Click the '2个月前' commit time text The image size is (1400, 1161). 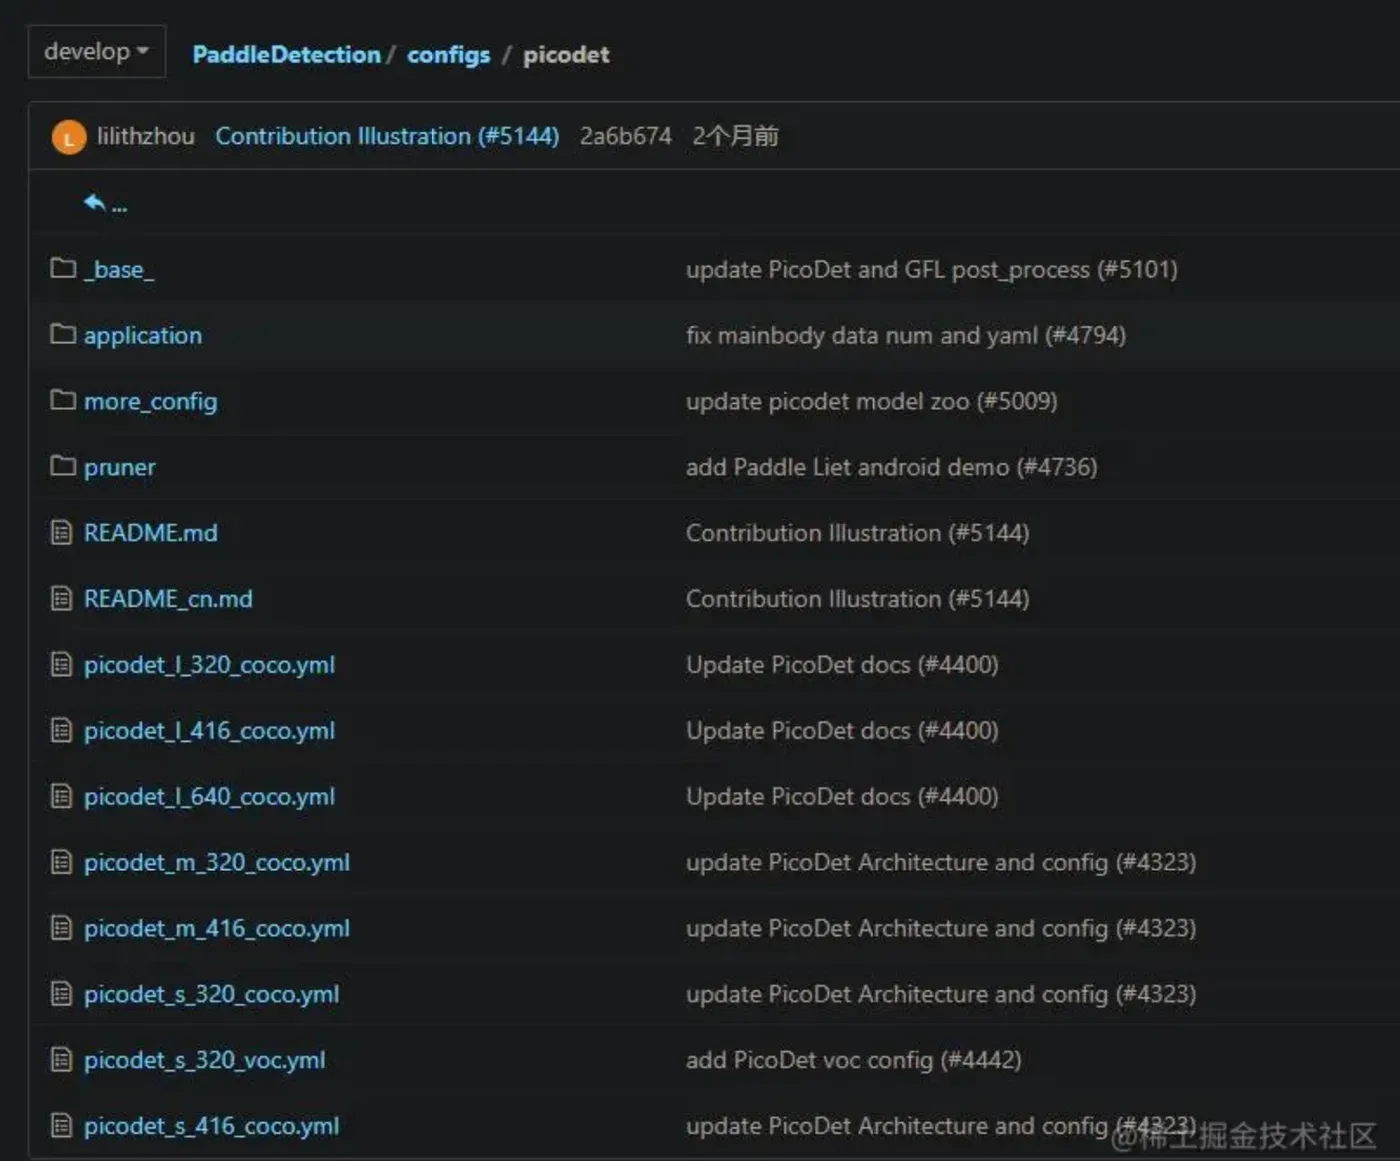coord(735,136)
